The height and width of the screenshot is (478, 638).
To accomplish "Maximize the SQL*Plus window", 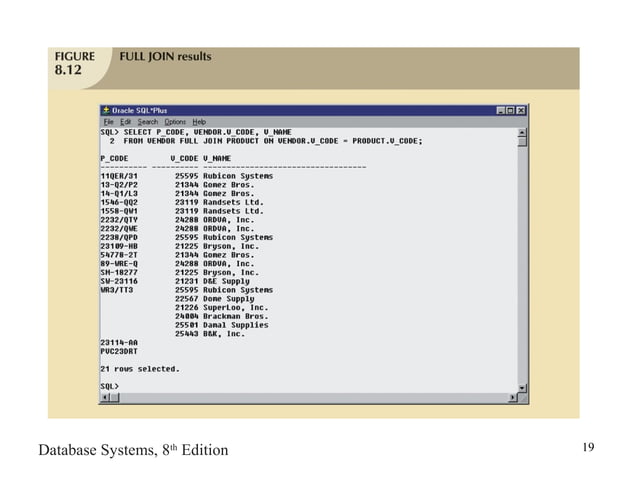I will pyautogui.click(x=511, y=110).
